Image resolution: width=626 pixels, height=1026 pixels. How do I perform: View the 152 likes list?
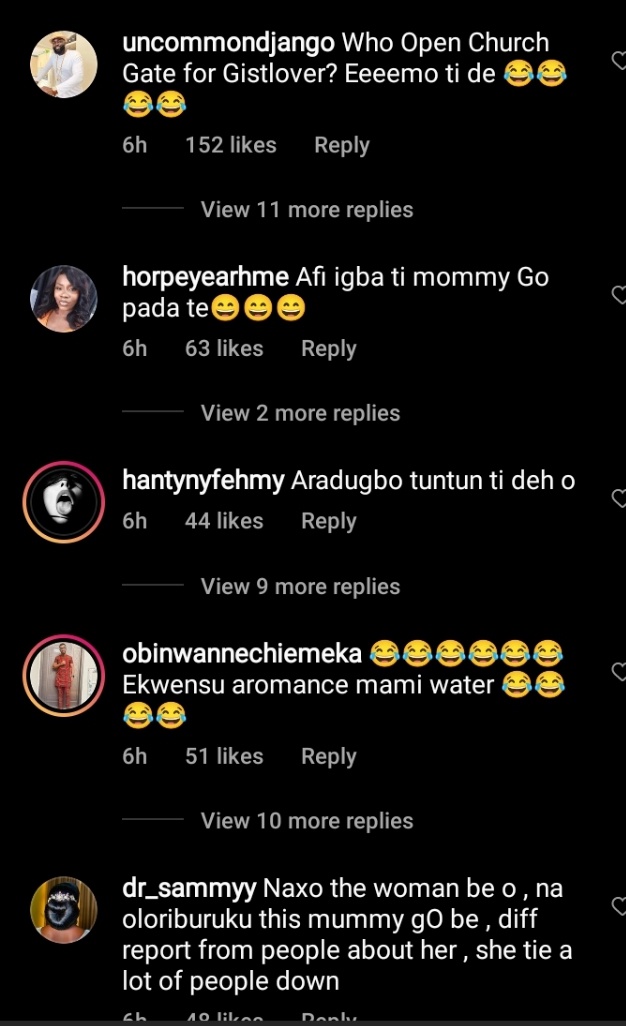click(x=230, y=145)
